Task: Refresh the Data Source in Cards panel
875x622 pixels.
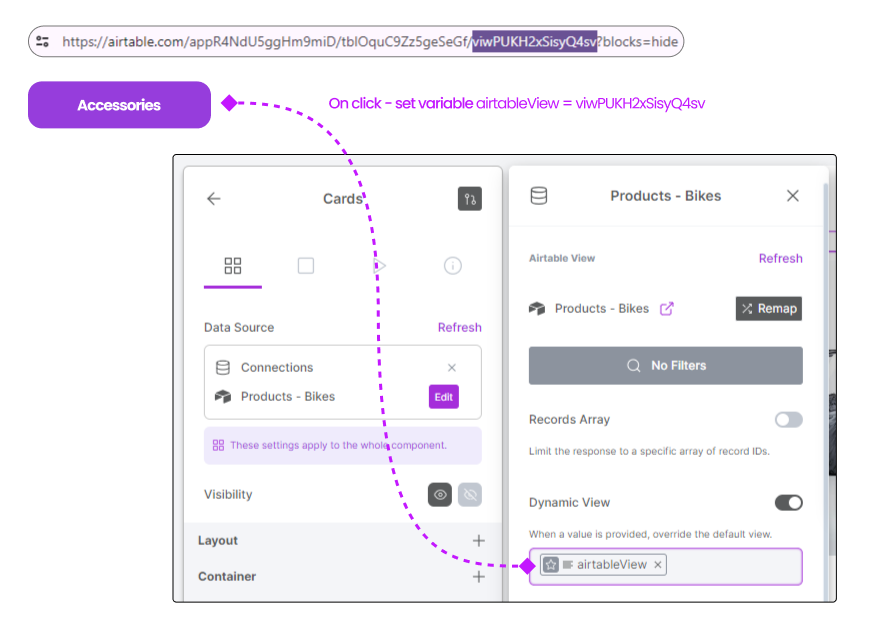Action: pyautogui.click(x=459, y=327)
